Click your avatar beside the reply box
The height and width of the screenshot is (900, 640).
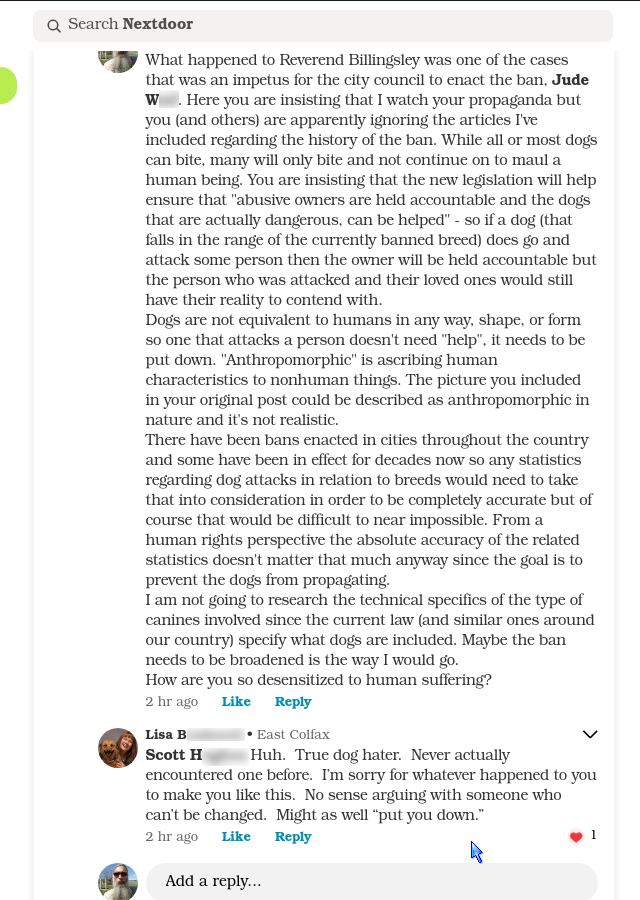(x=118, y=881)
